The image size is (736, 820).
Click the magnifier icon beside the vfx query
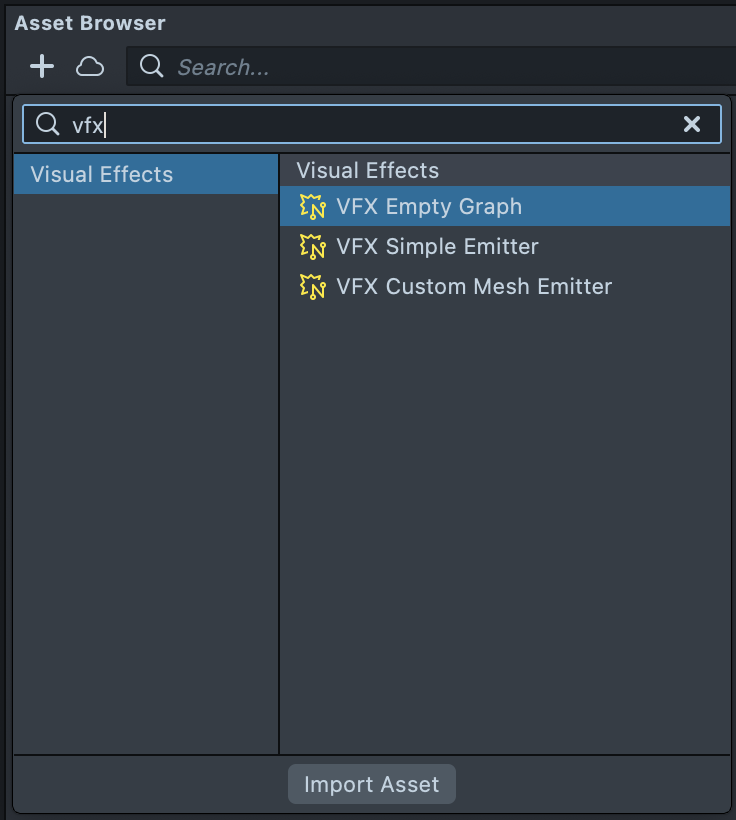(x=47, y=124)
